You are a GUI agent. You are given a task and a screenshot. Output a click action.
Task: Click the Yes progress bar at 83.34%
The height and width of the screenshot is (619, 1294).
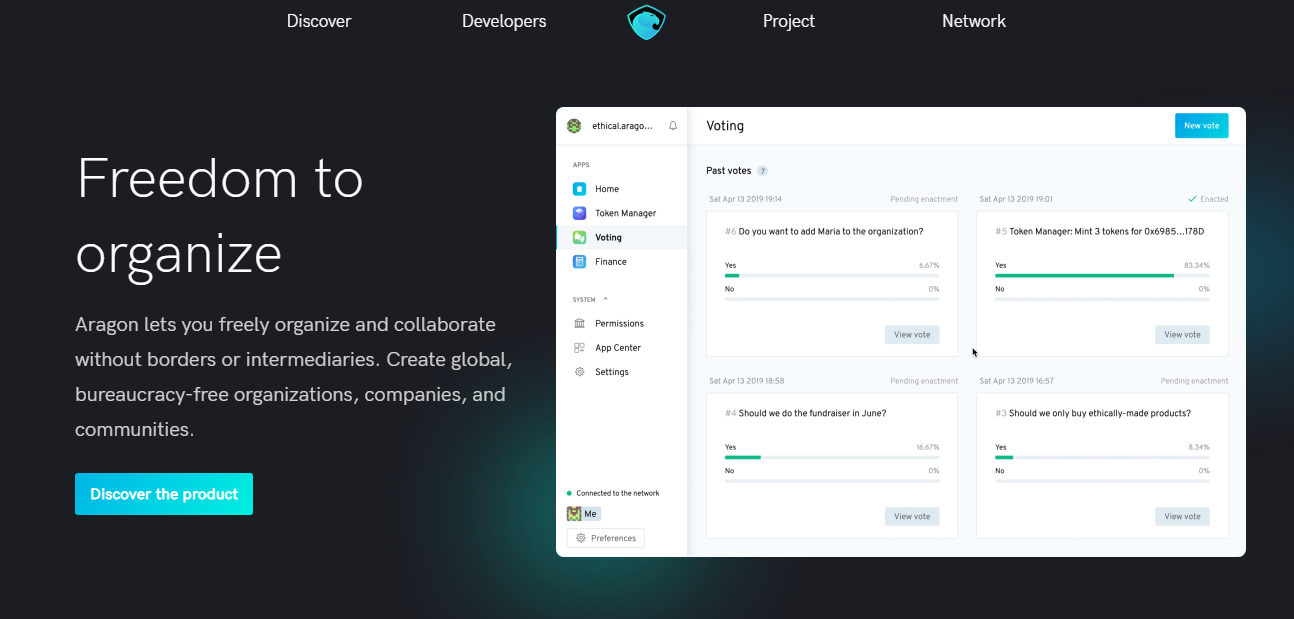(x=1102, y=275)
